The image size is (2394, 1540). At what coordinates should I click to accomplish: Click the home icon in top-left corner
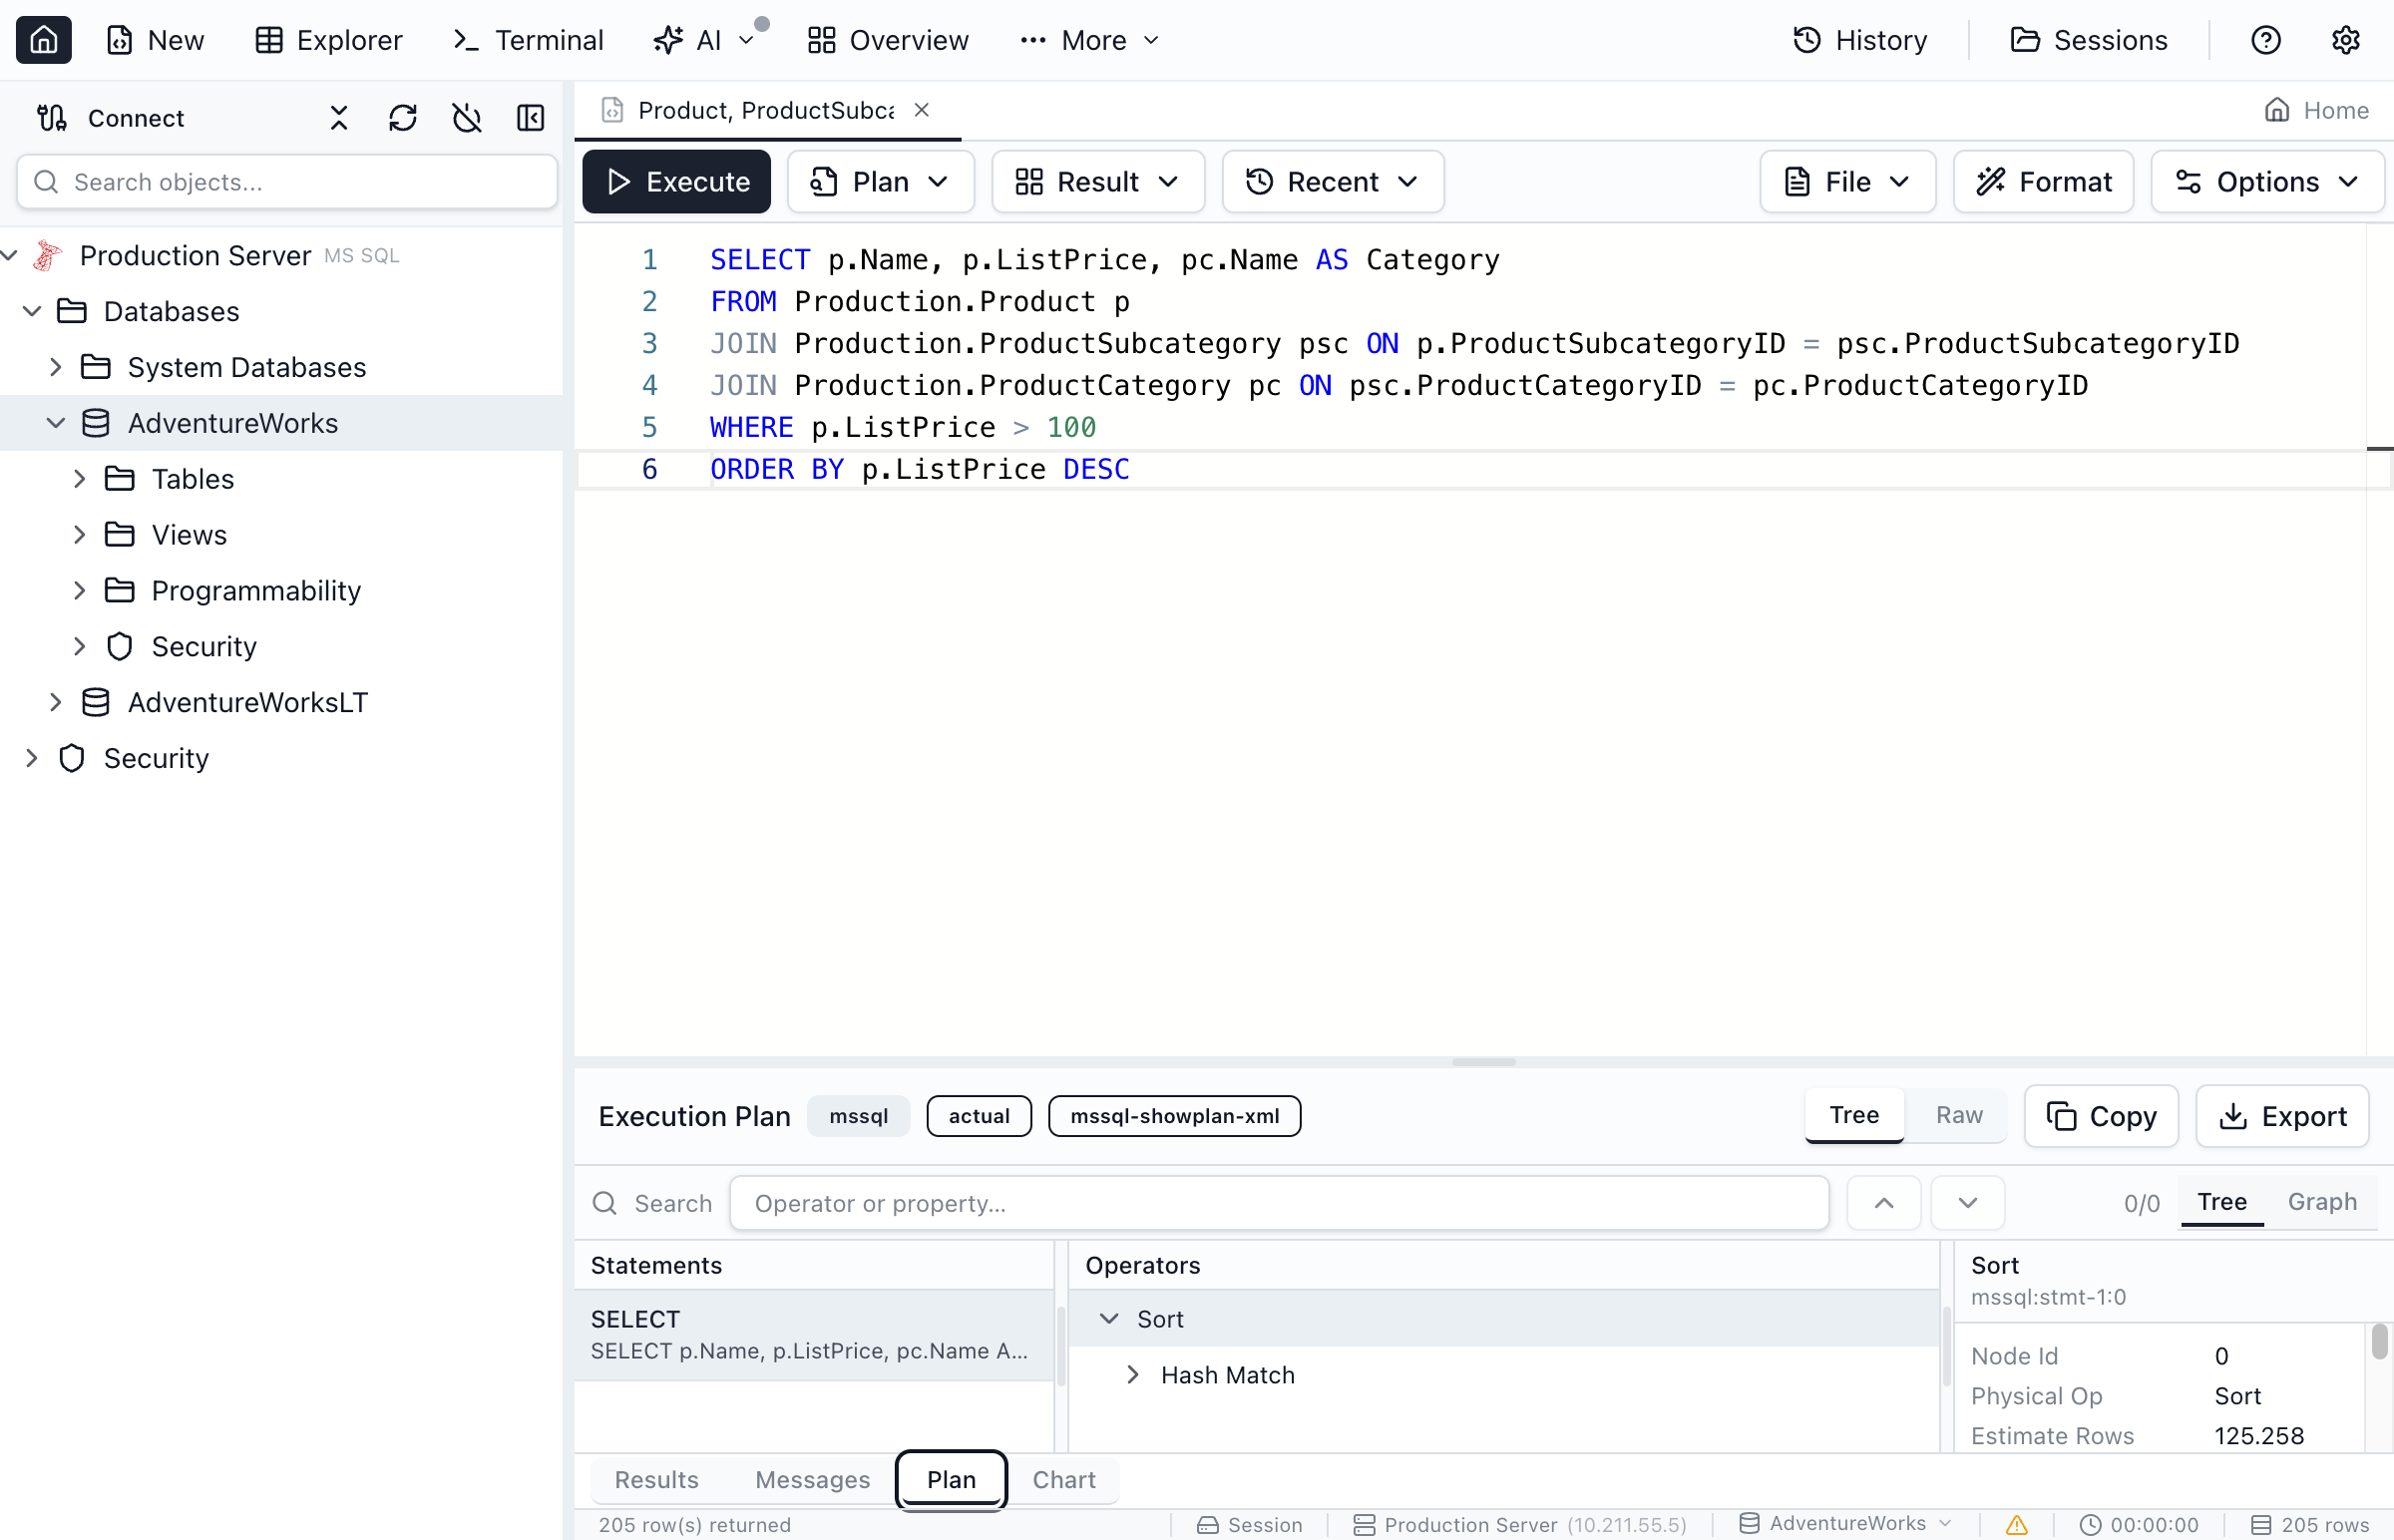click(x=43, y=40)
